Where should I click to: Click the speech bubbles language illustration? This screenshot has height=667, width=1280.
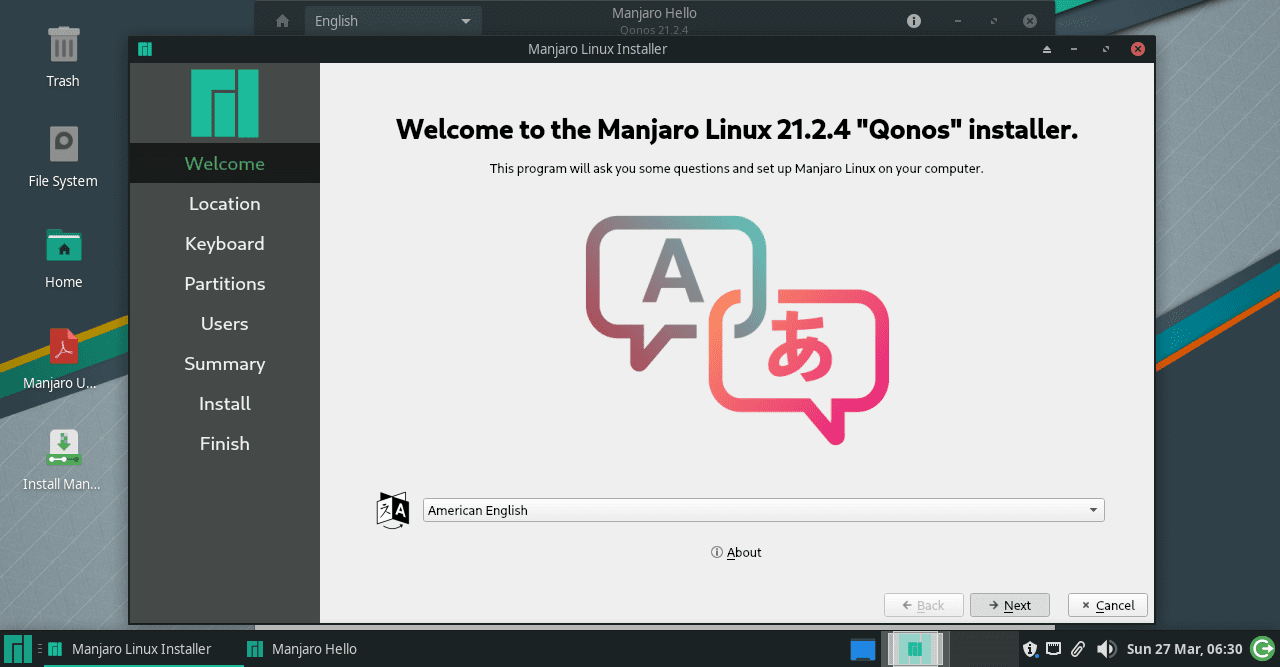(738, 330)
